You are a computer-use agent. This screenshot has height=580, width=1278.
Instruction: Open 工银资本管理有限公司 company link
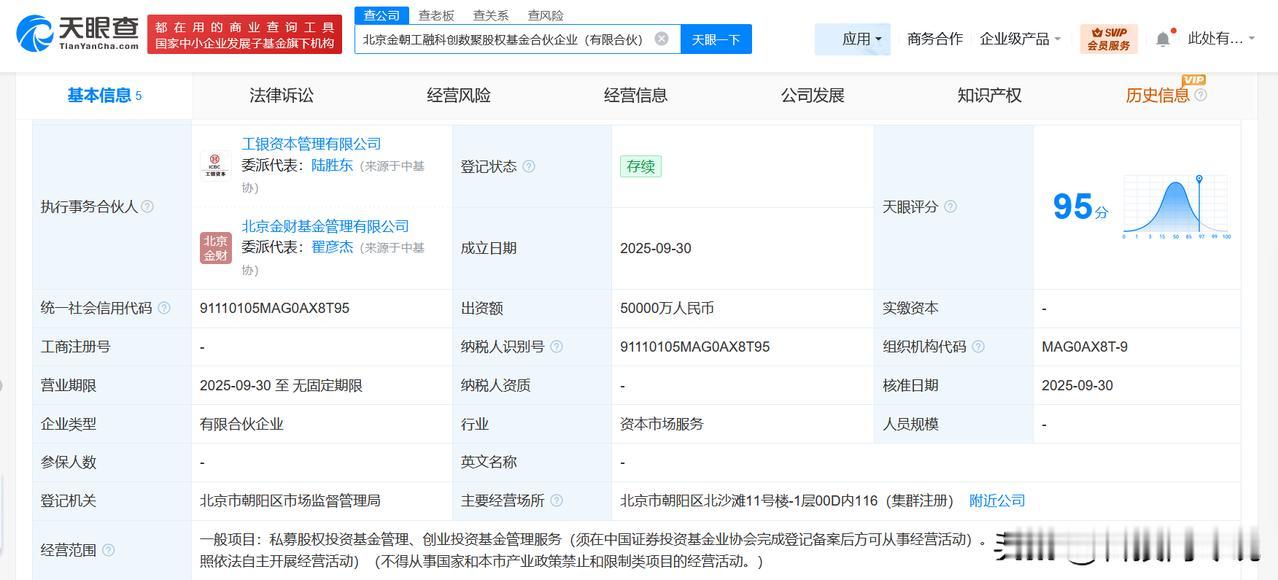click(x=311, y=144)
